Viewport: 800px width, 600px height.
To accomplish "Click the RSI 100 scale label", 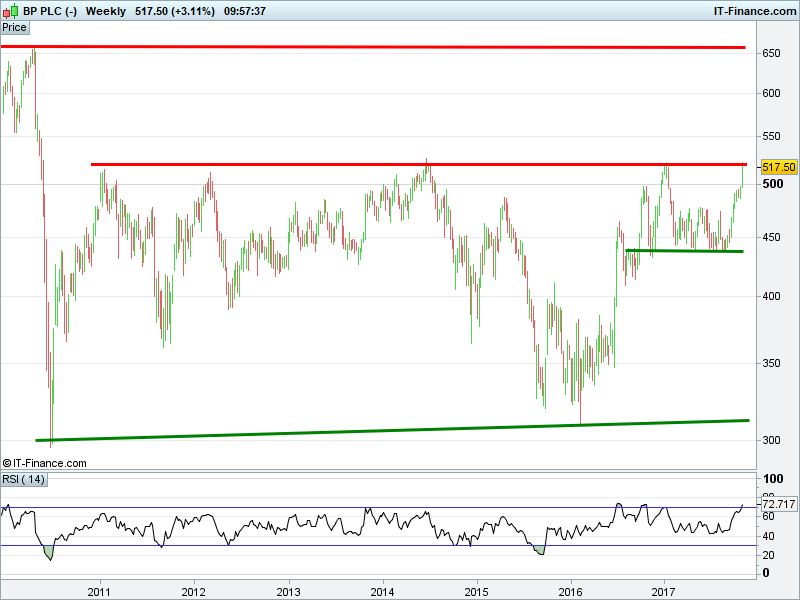I will (x=773, y=479).
